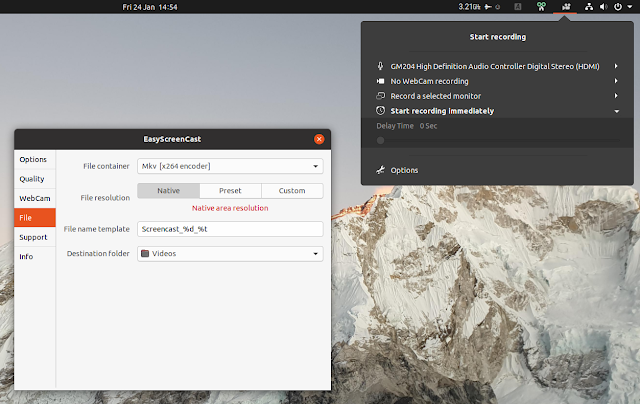Viewport: 640px width, 404px height.
Task: Click Start recording at top of popup
Action: click(x=499, y=37)
